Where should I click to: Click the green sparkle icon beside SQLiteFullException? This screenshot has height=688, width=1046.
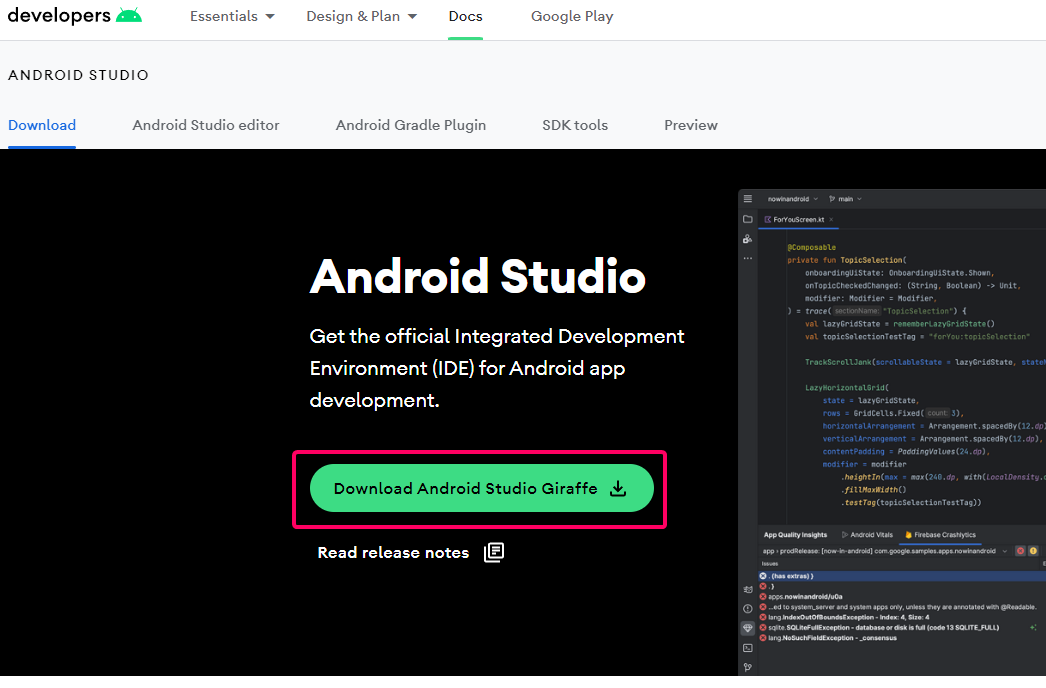pyautogui.click(x=1033, y=627)
